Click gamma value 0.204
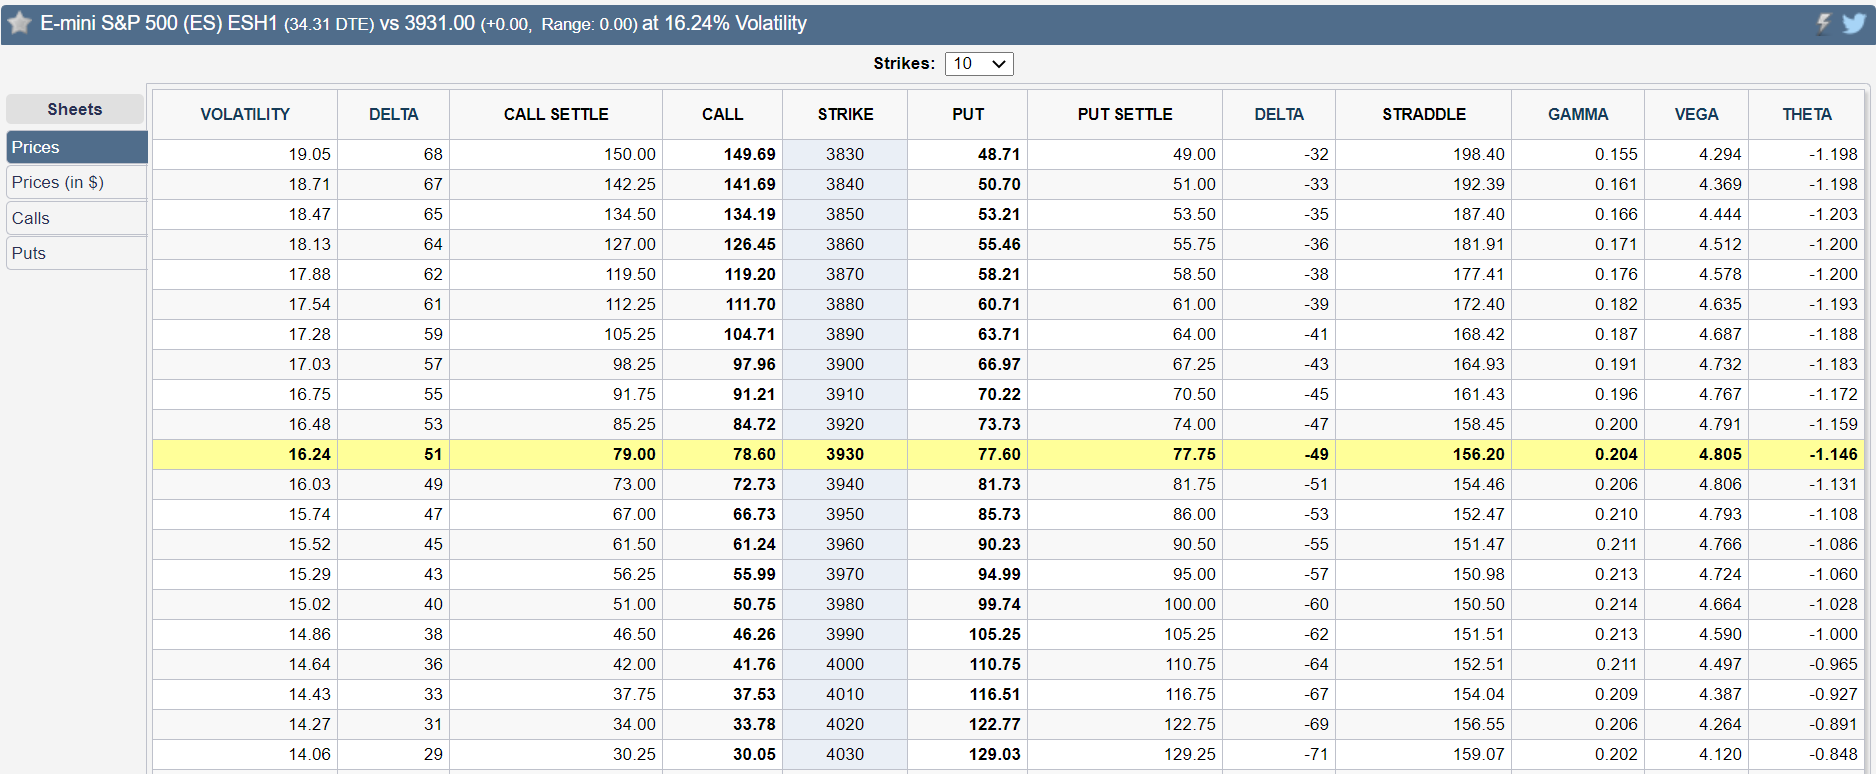The height and width of the screenshot is (774, 1876). pyautogui.click(x=1617, y=454)
